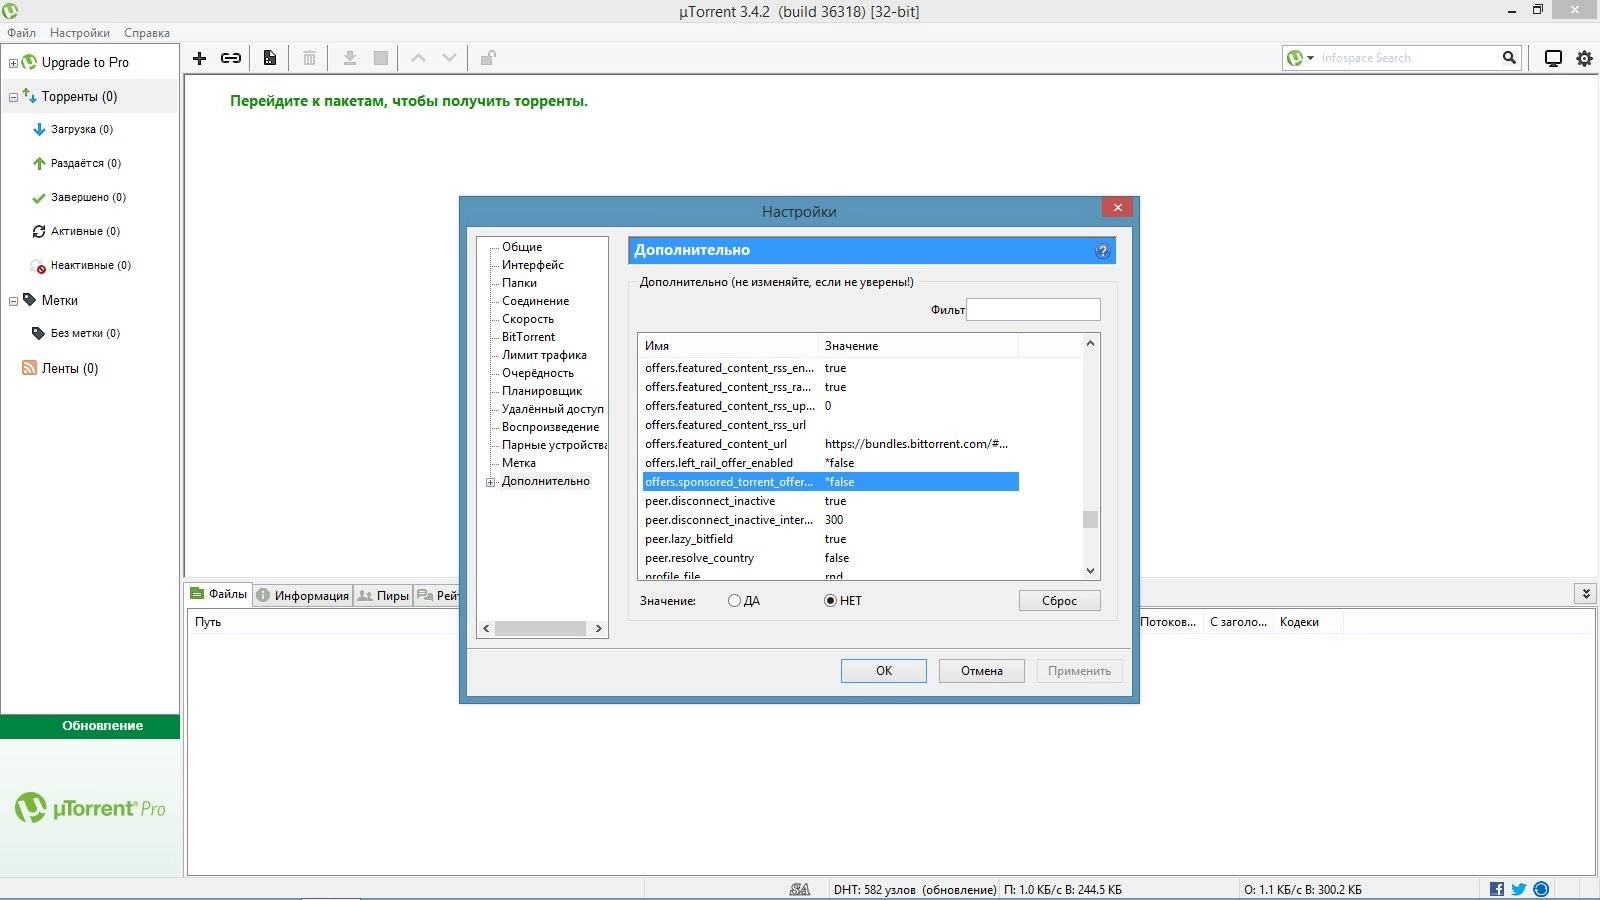Open the Настройки menu
Image resolution: width=1600 pixels, height=900 pixels.
point(80,33)
